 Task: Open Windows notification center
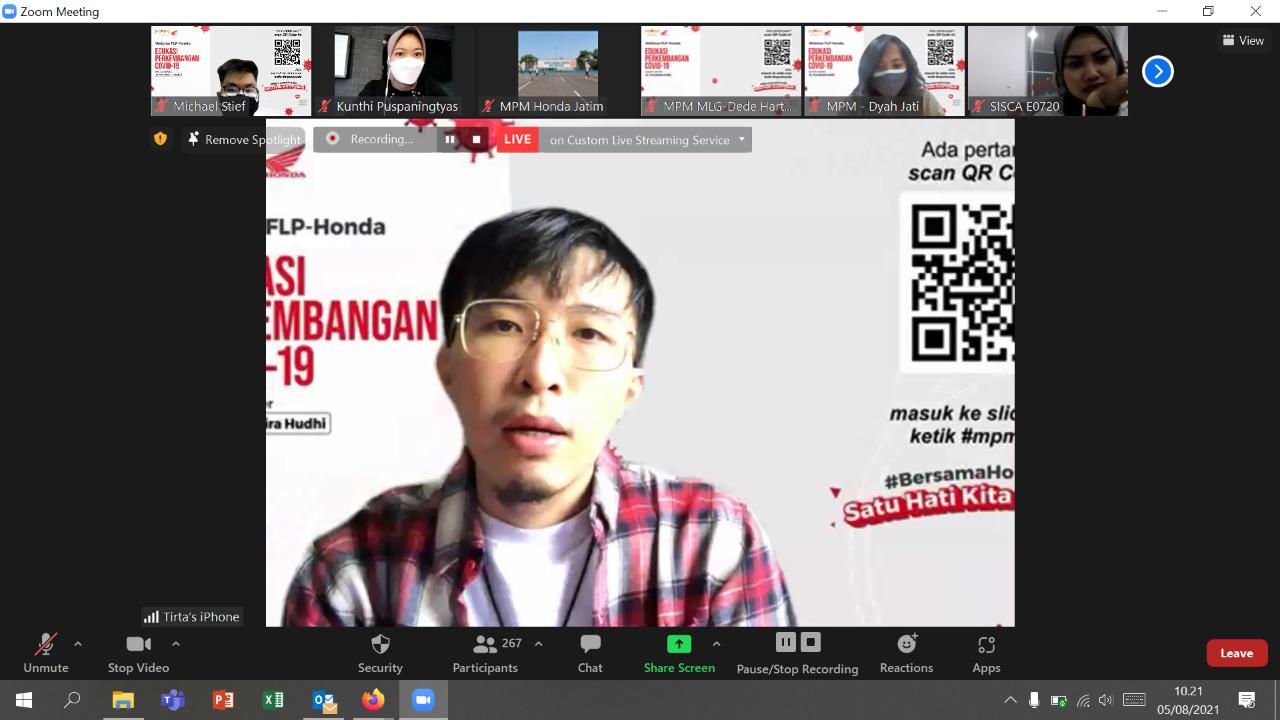tap(1247, 700)
